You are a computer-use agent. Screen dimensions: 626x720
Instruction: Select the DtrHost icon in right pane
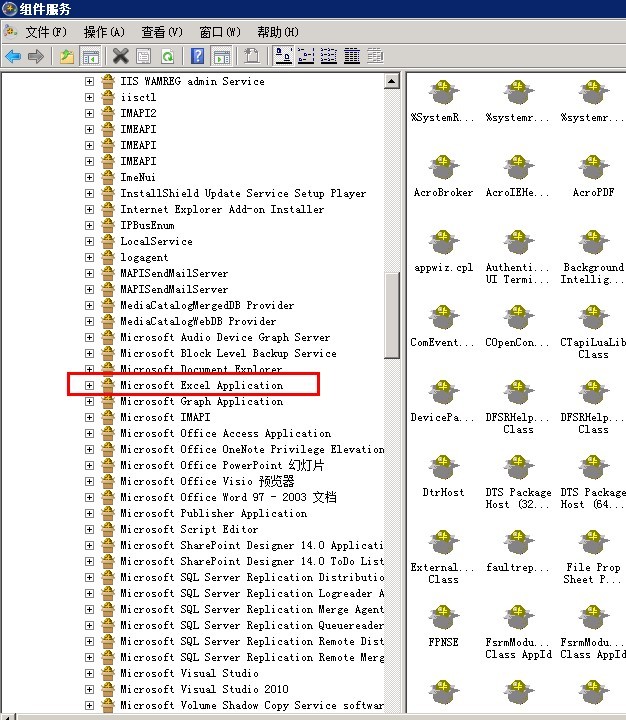coord(442,471)
